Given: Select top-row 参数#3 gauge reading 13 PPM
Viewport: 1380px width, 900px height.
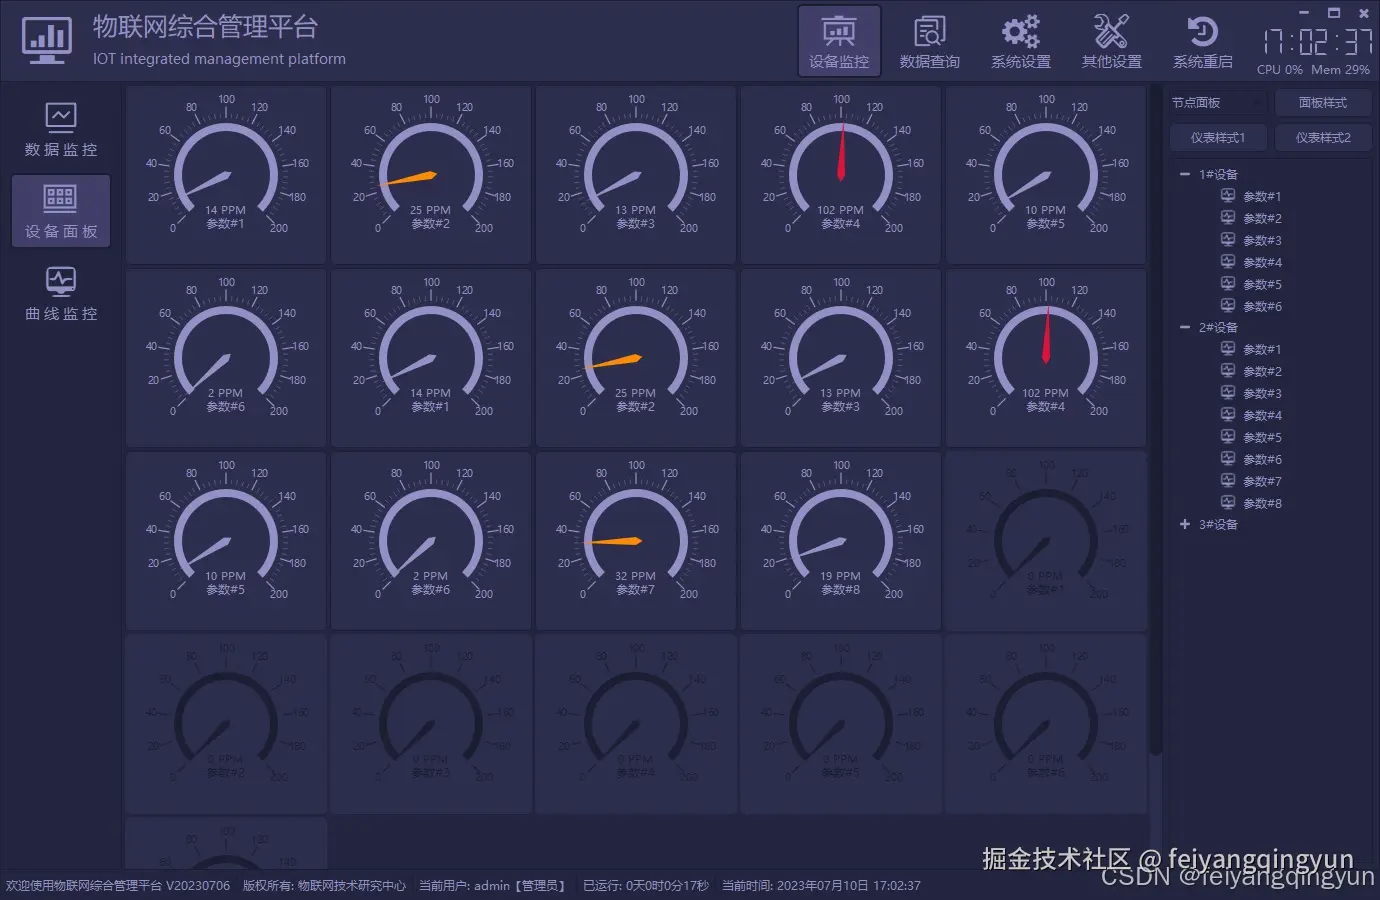Looking at the screenshot, I should click(636, 175).
